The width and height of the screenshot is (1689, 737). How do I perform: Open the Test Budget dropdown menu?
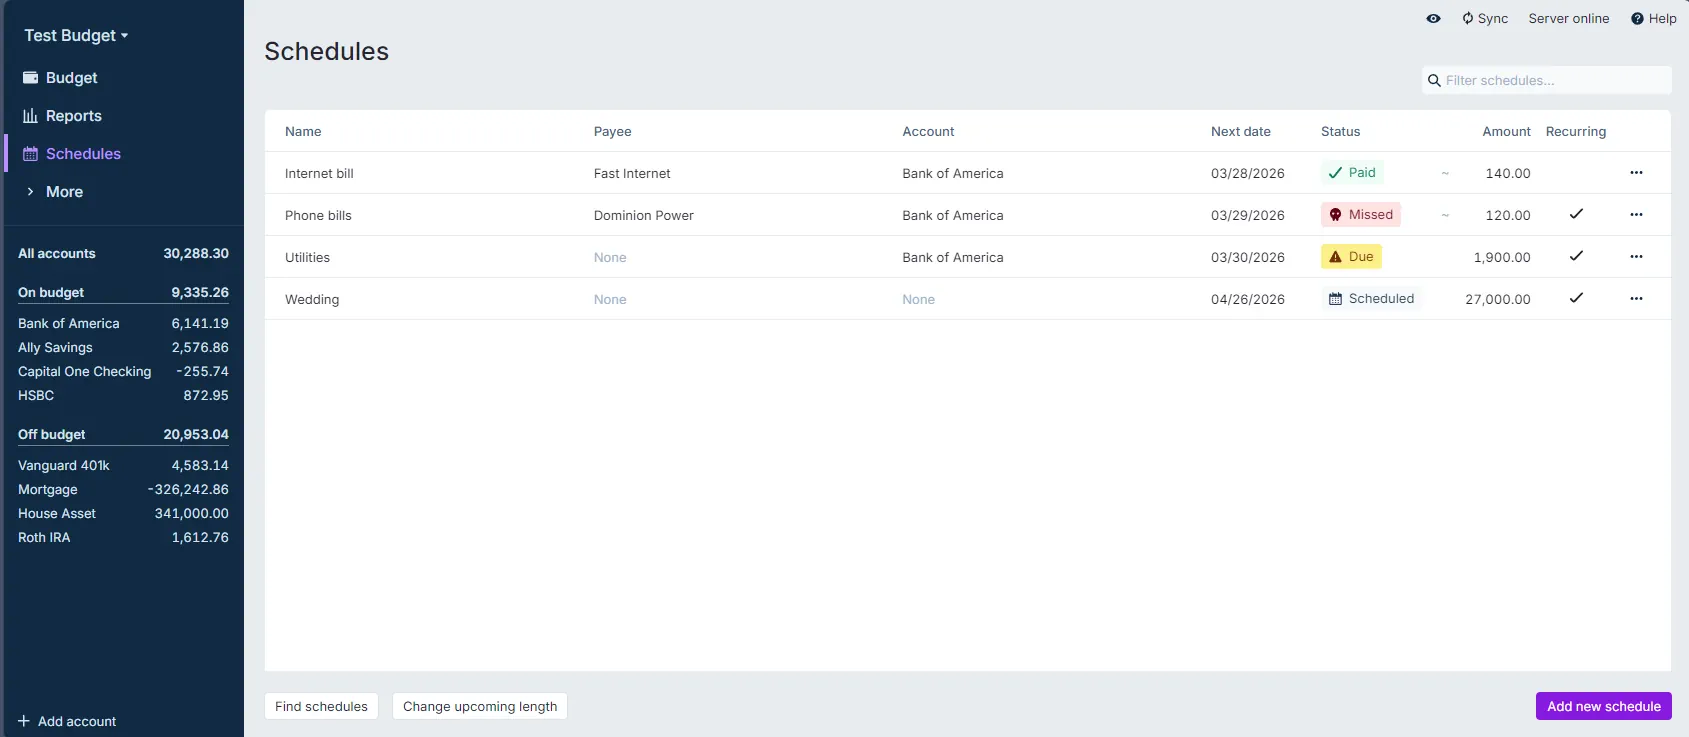point(76,36)
